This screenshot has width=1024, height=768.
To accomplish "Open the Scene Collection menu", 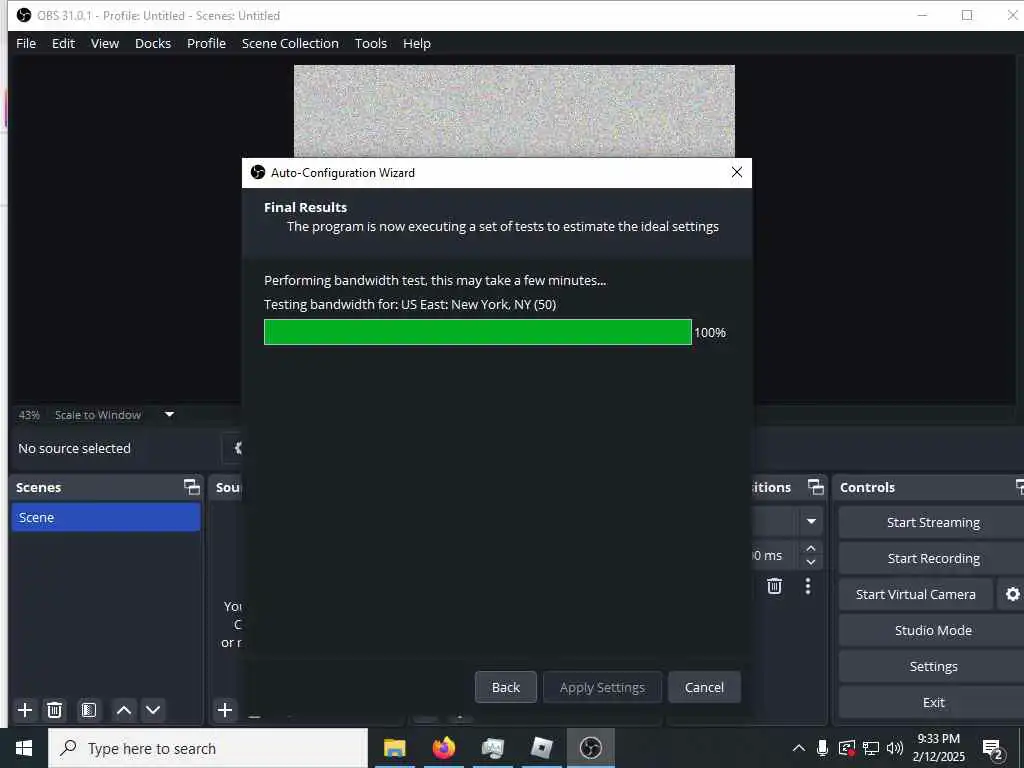I will click(x=290, y=43).
